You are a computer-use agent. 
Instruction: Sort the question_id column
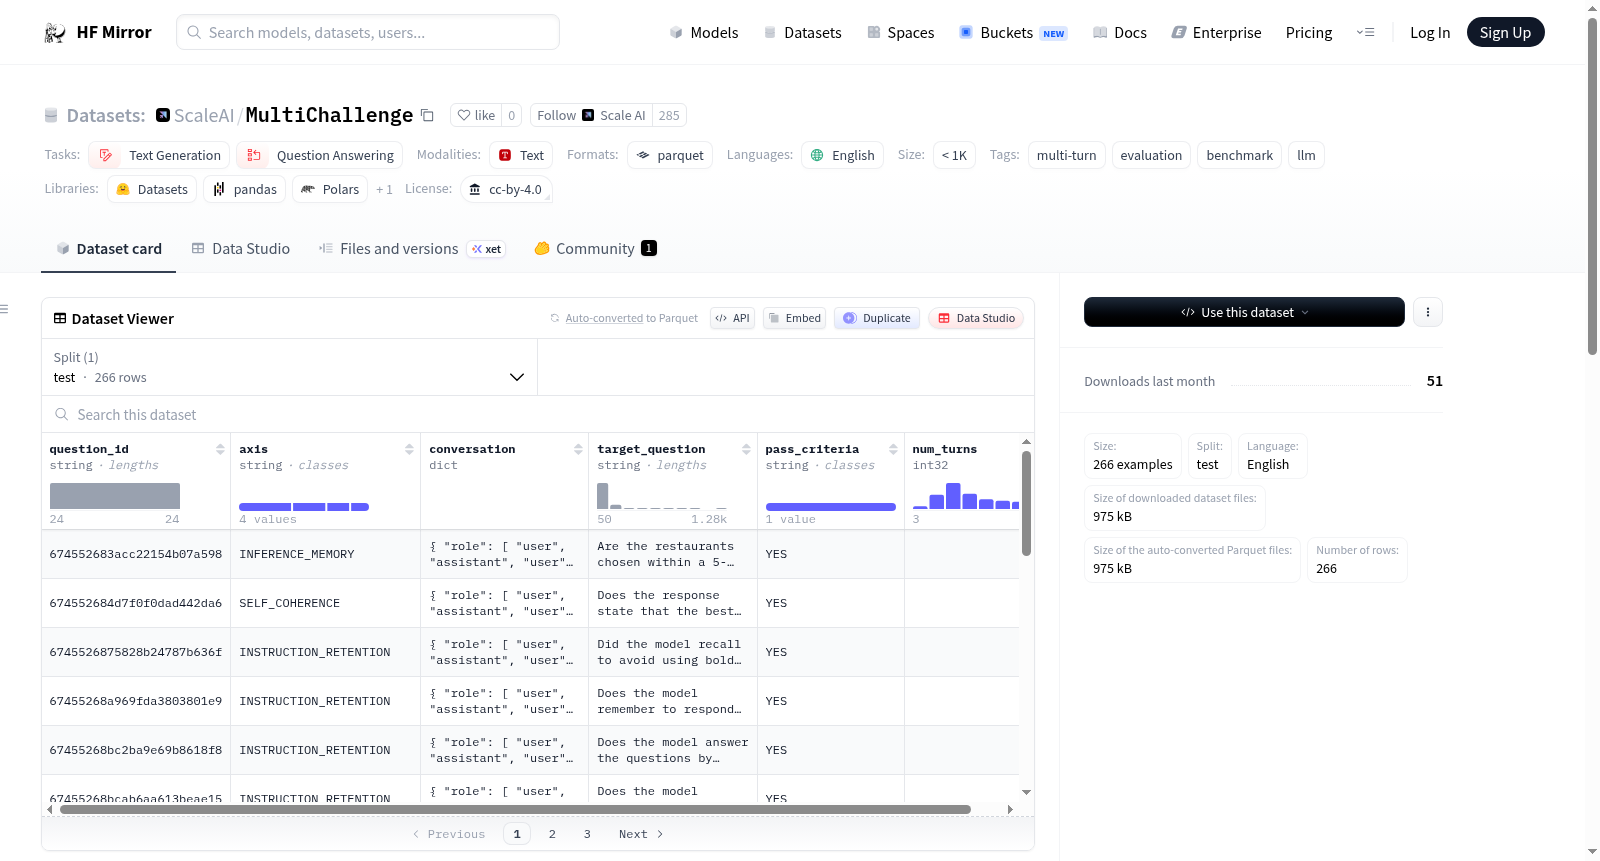(220, 450)
